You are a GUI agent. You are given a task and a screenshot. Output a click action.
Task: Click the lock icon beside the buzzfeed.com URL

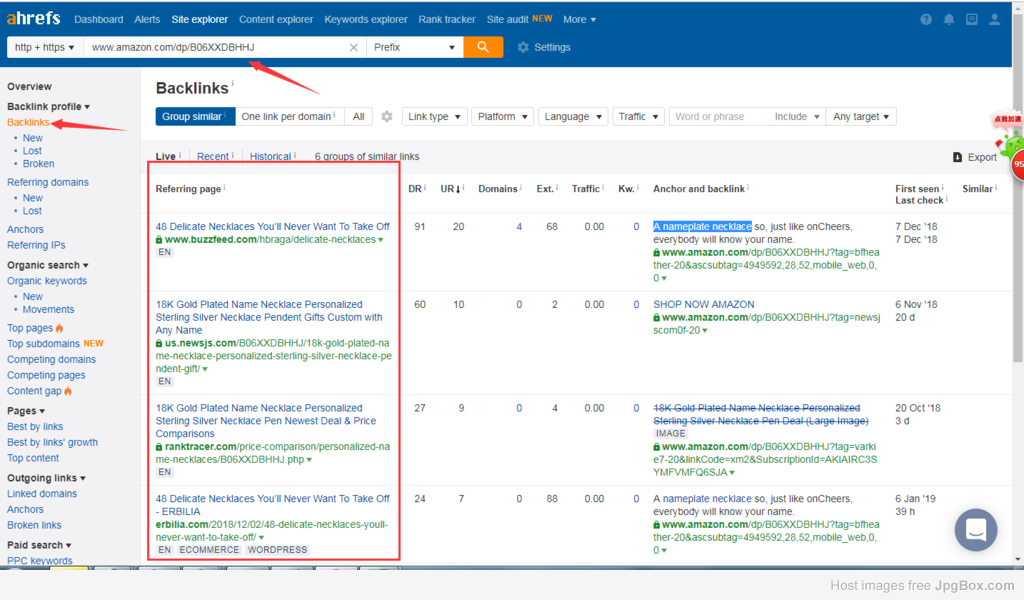[159, 240]
